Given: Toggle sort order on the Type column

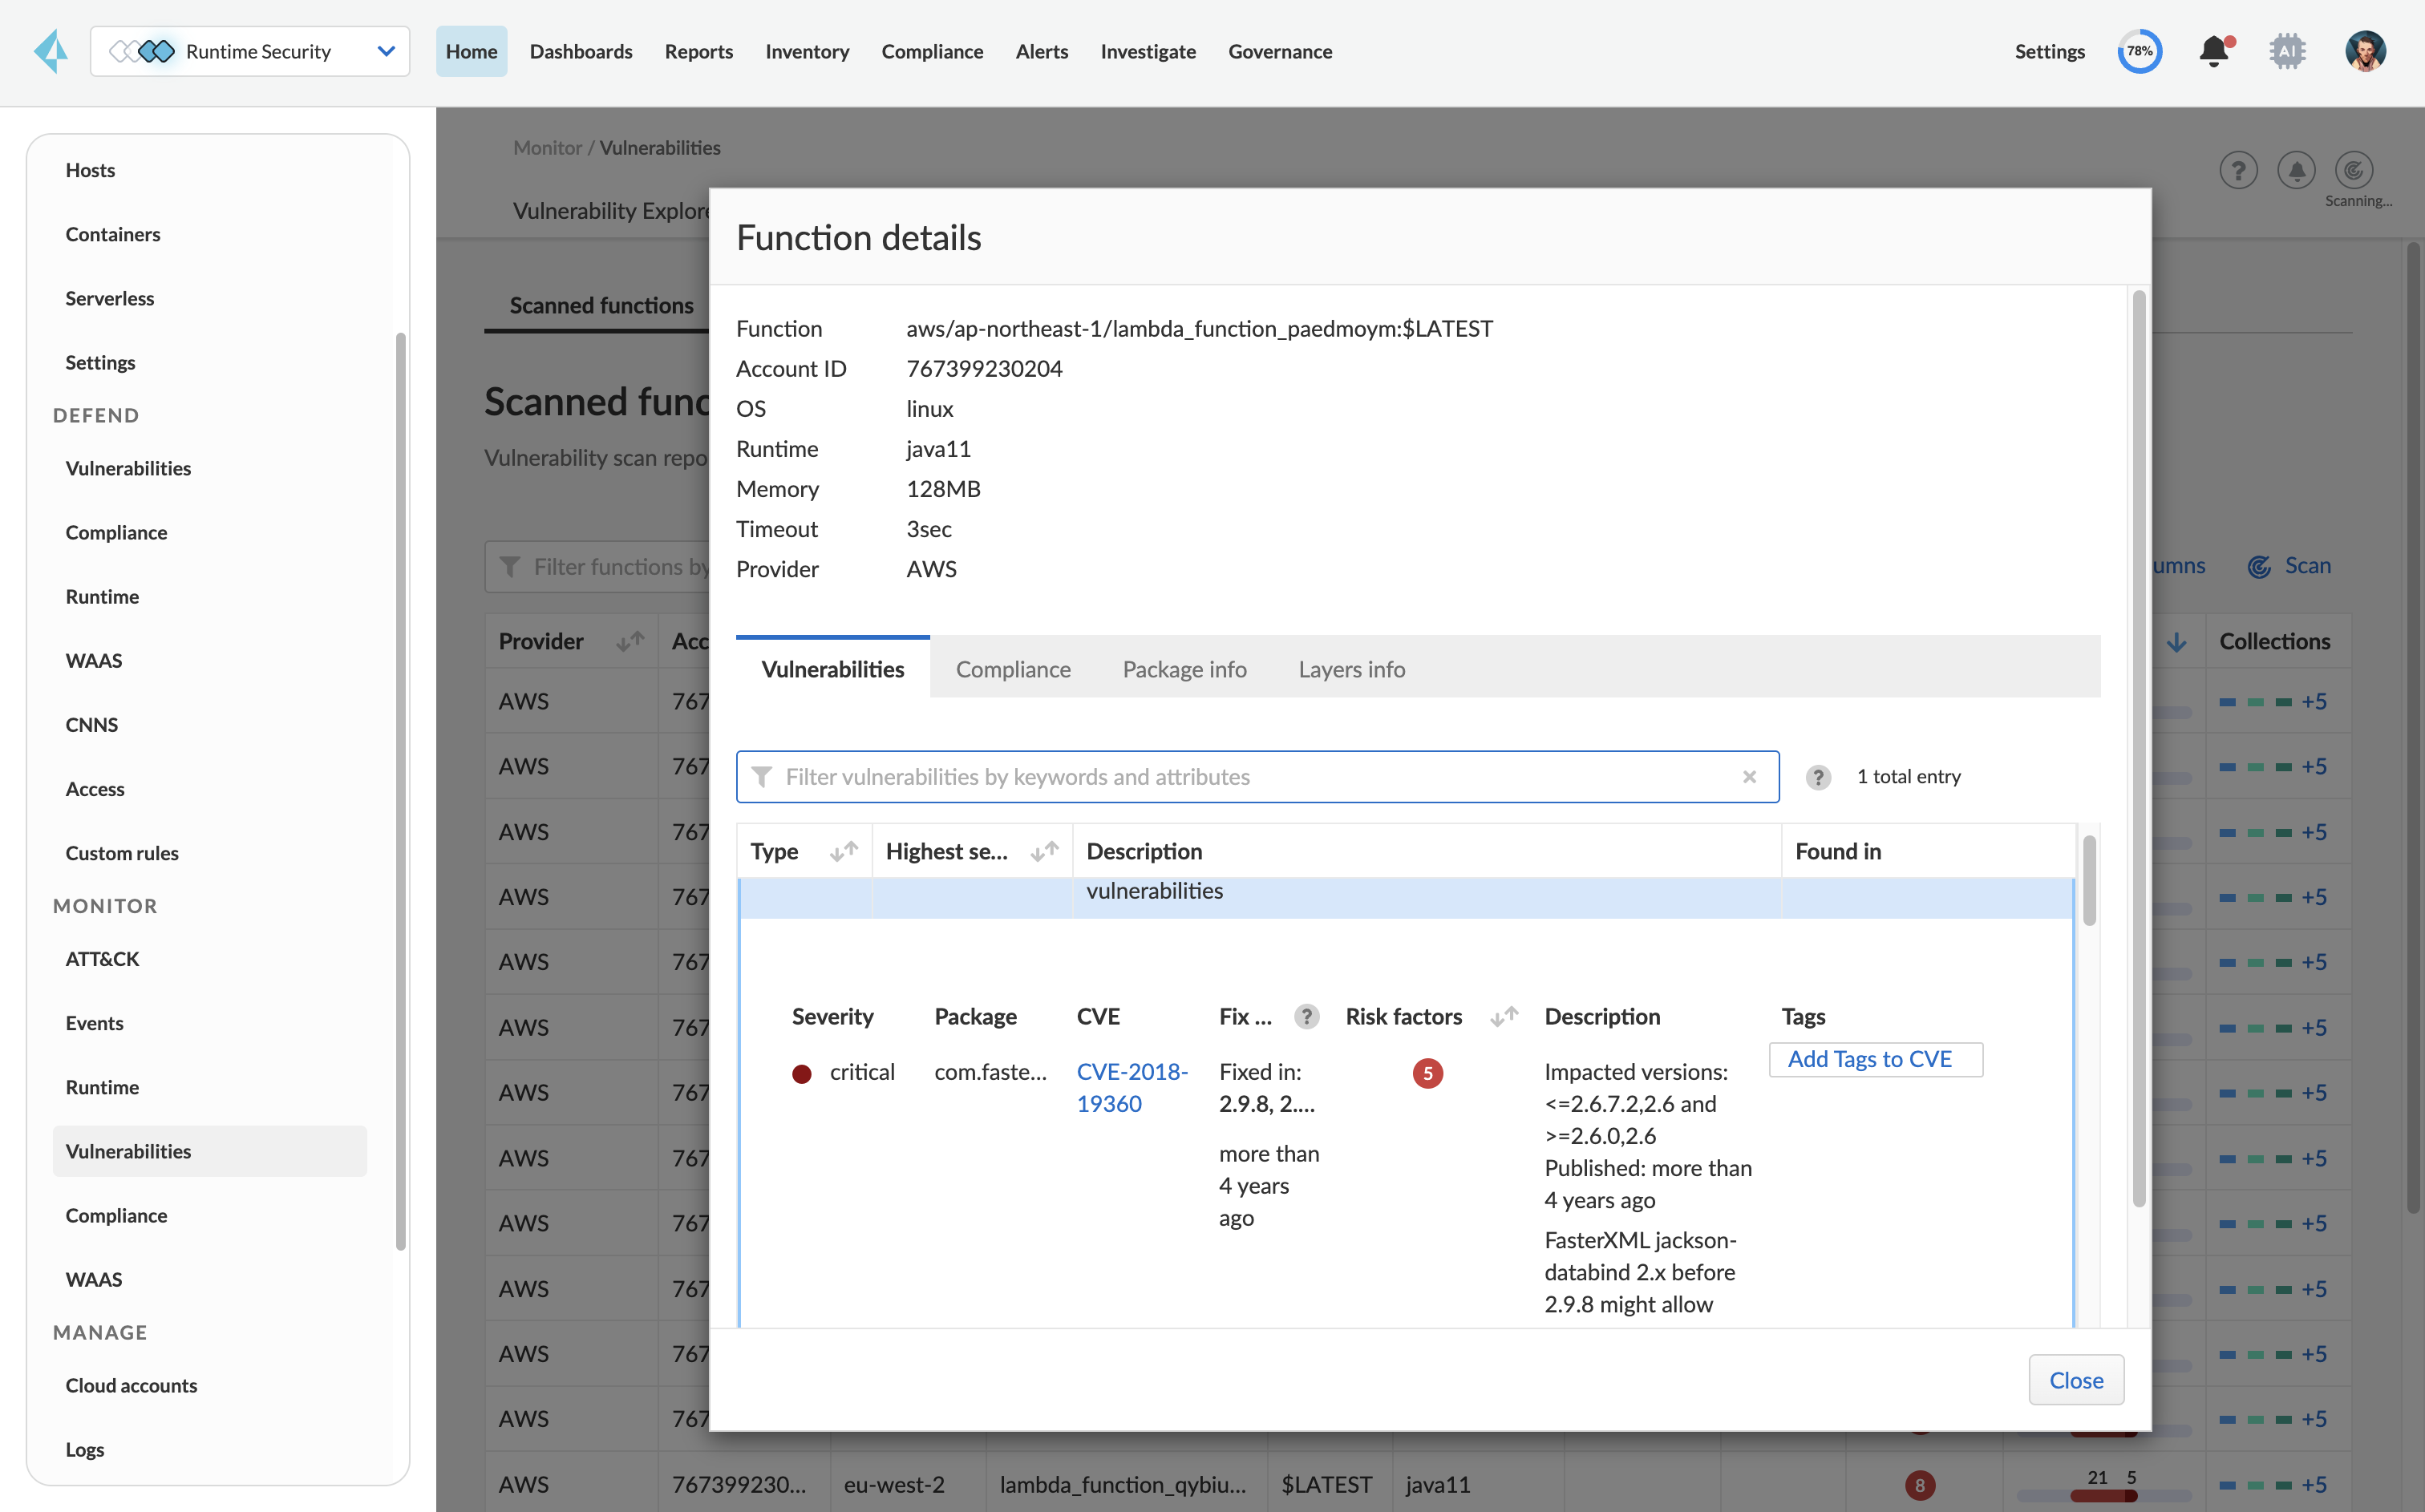Looking at the screenshot, I should click(844, 851).
